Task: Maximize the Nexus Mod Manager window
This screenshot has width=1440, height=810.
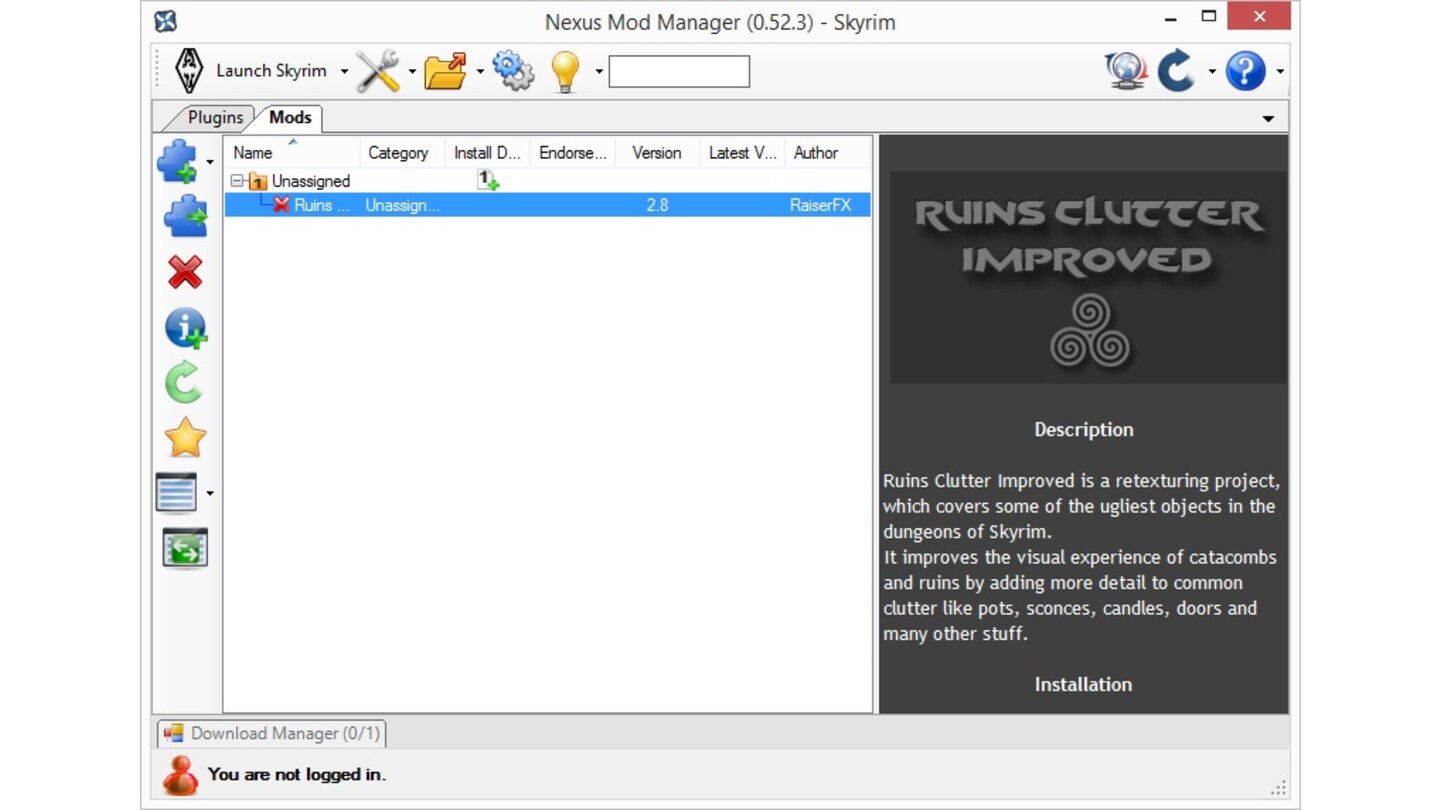Action: [1209, 17]
